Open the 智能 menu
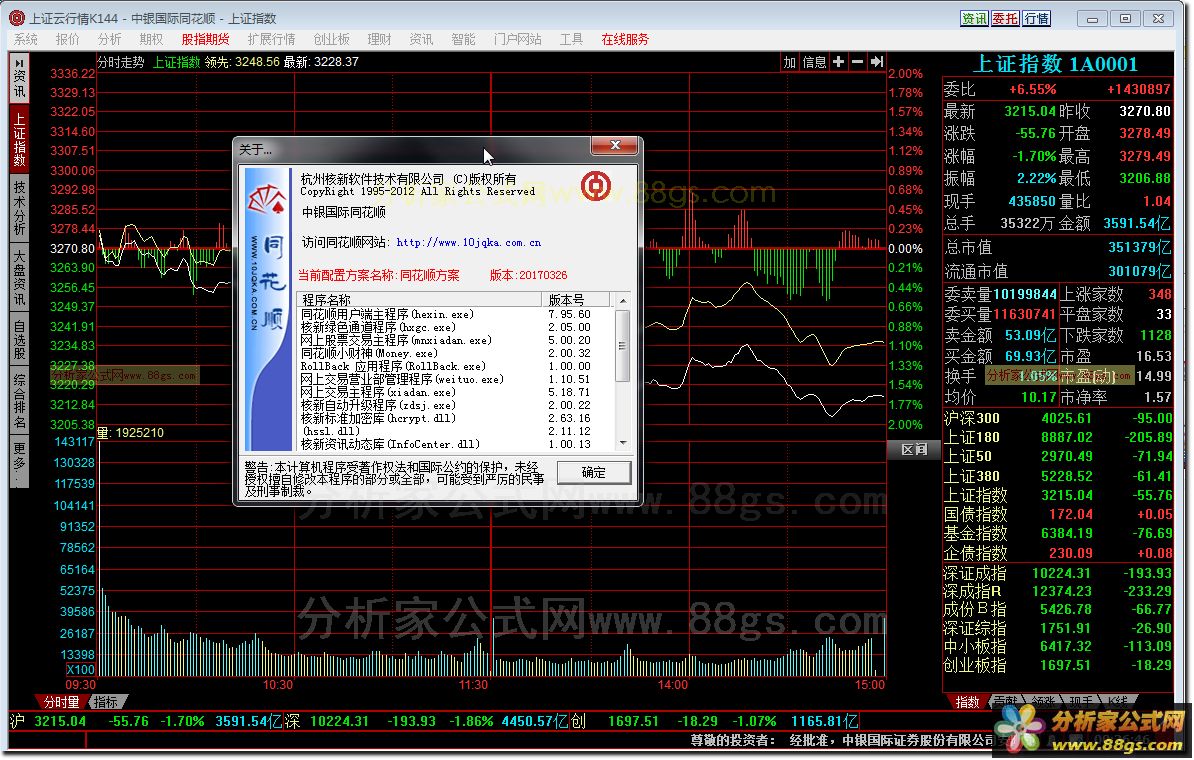 463,39
